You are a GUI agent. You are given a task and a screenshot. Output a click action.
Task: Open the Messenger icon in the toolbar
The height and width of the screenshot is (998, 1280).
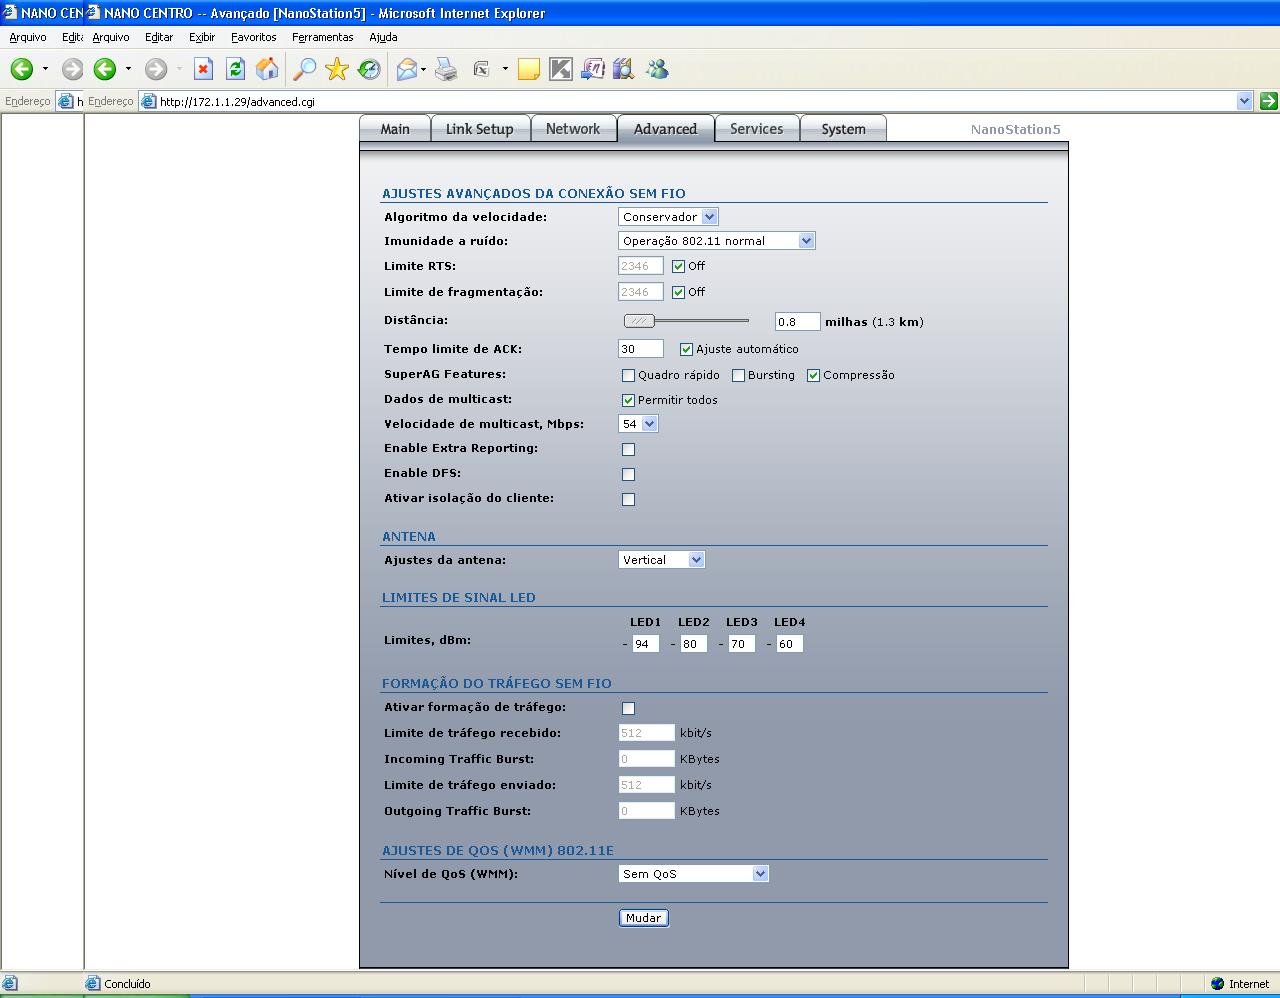[x=657, y=69]
